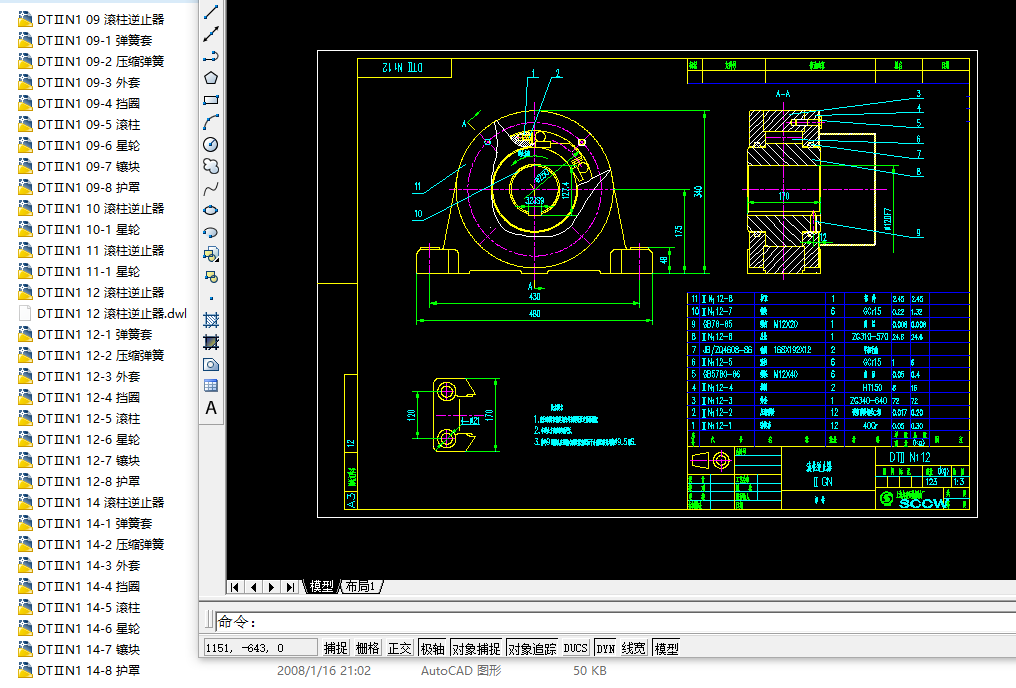Click the file type text AutoCAD 图形

[x=461, y=671]
